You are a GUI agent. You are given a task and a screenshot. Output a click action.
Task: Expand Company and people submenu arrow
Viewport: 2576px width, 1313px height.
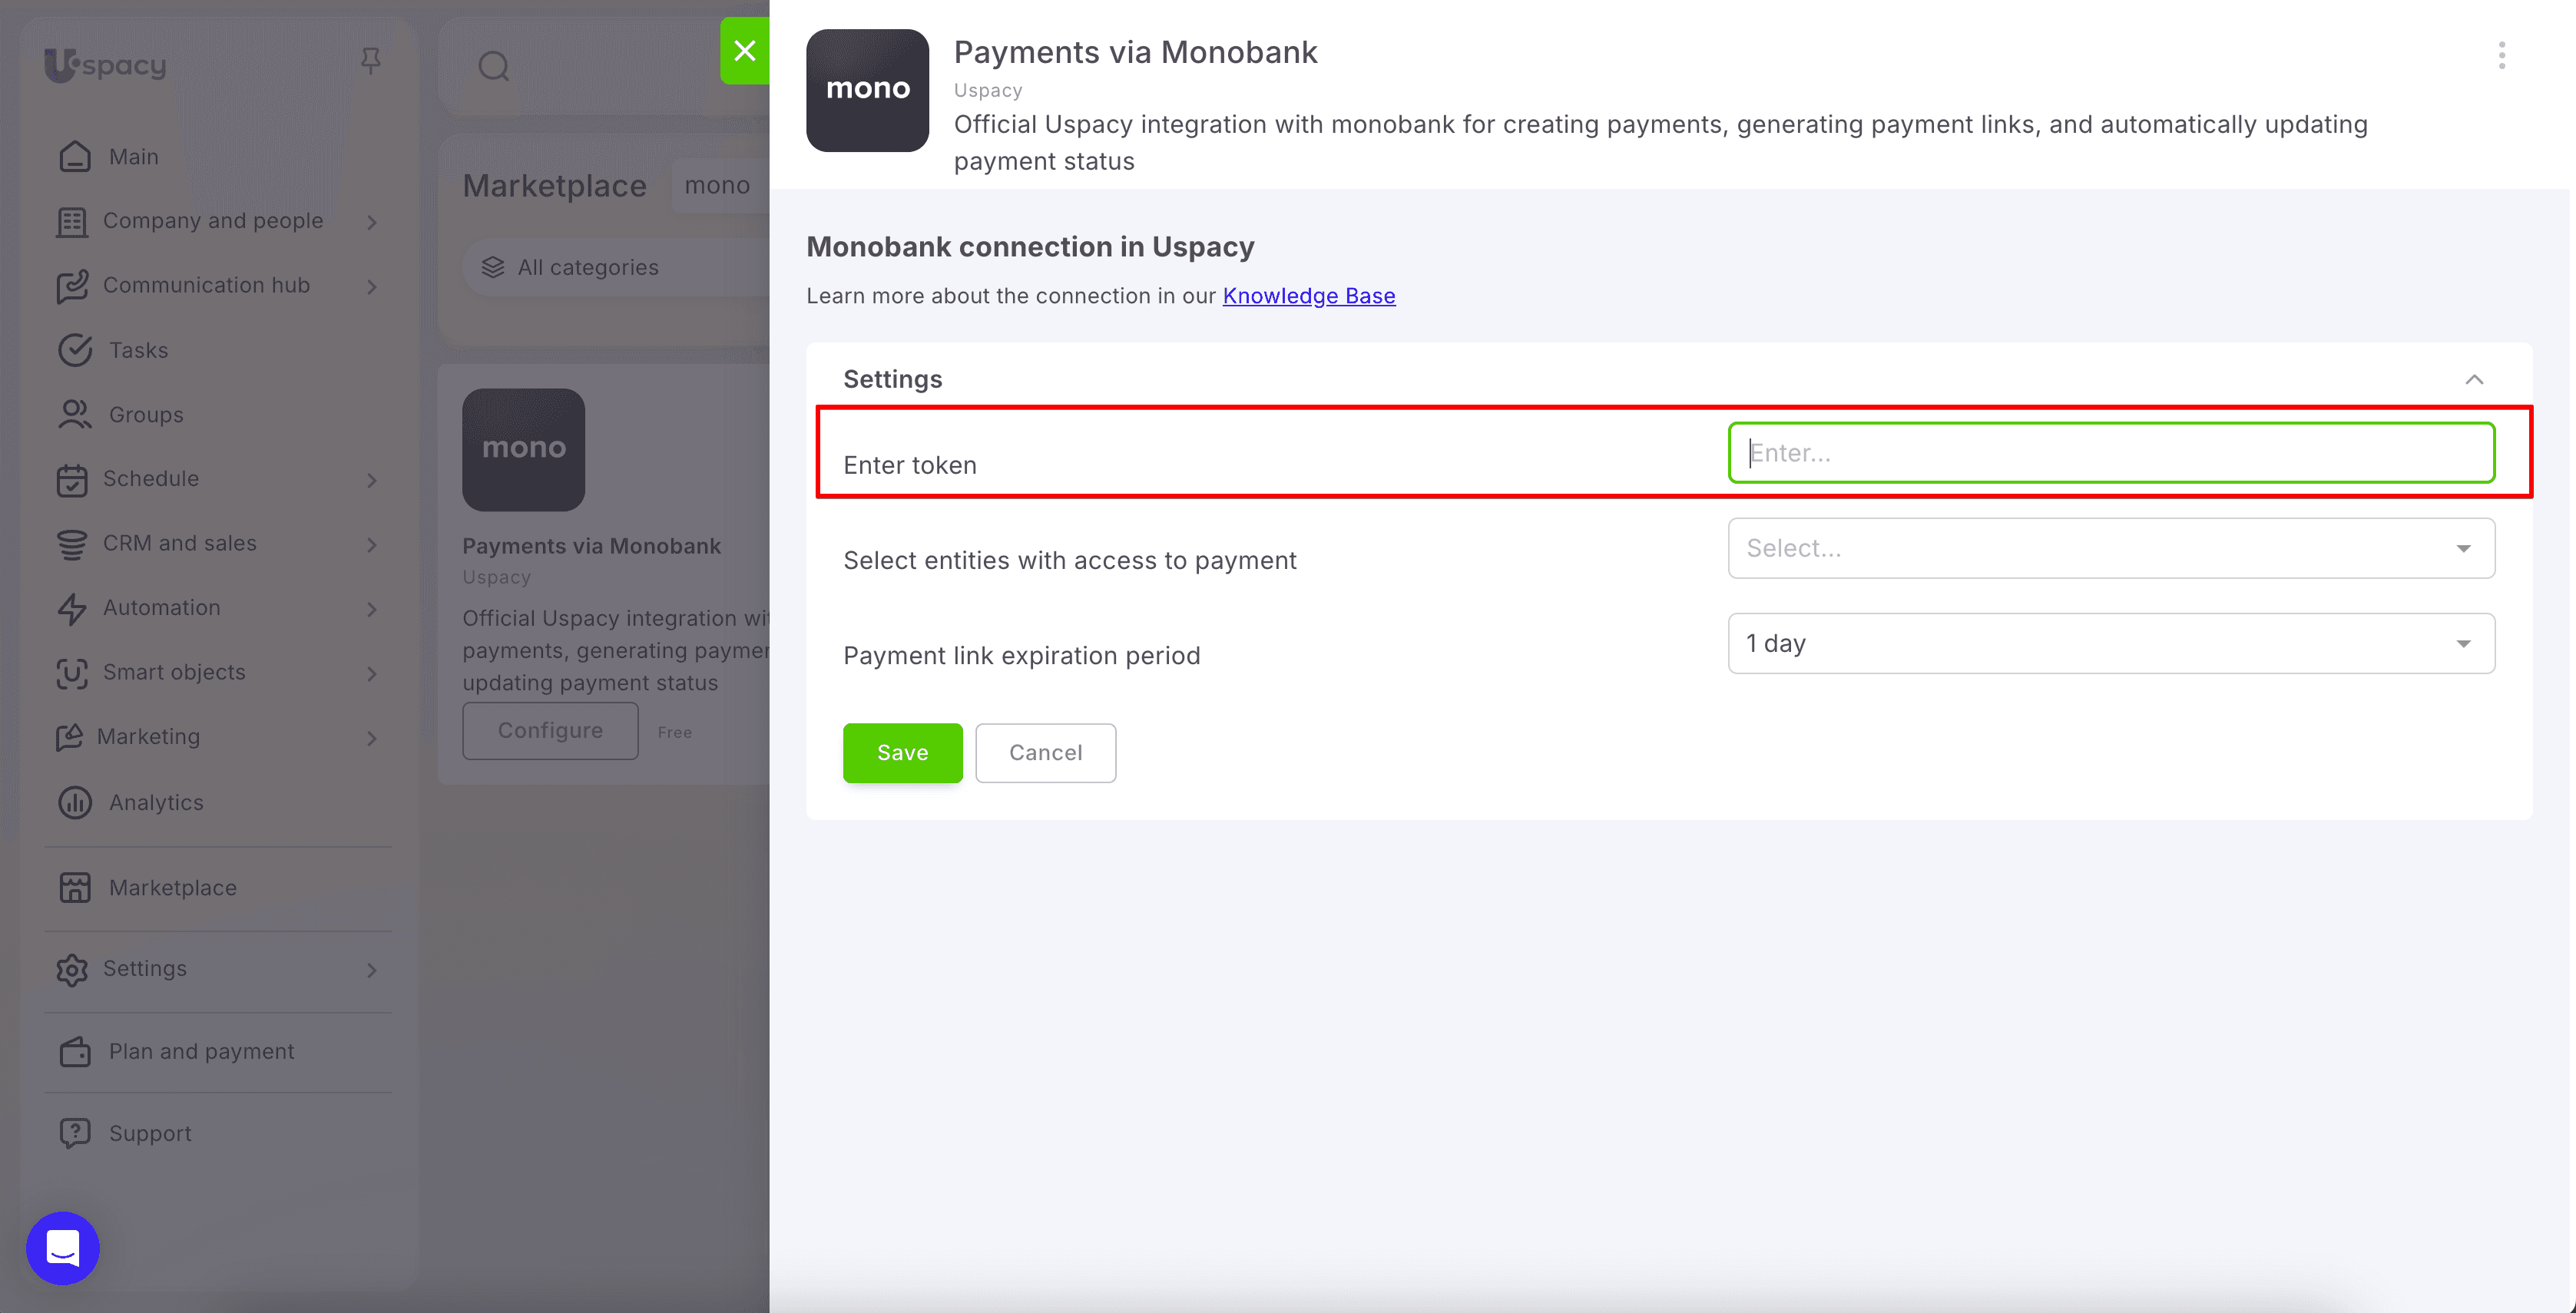point(372,222)
